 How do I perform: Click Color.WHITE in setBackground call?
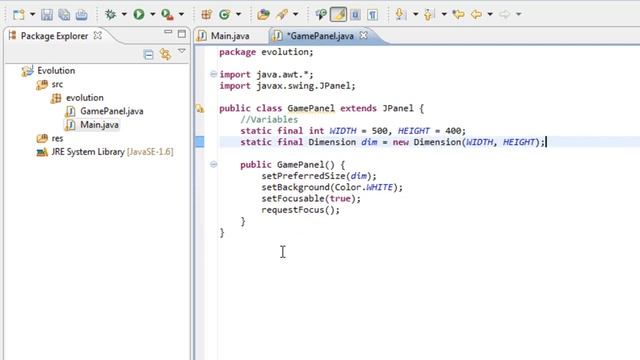coord(364,187)
